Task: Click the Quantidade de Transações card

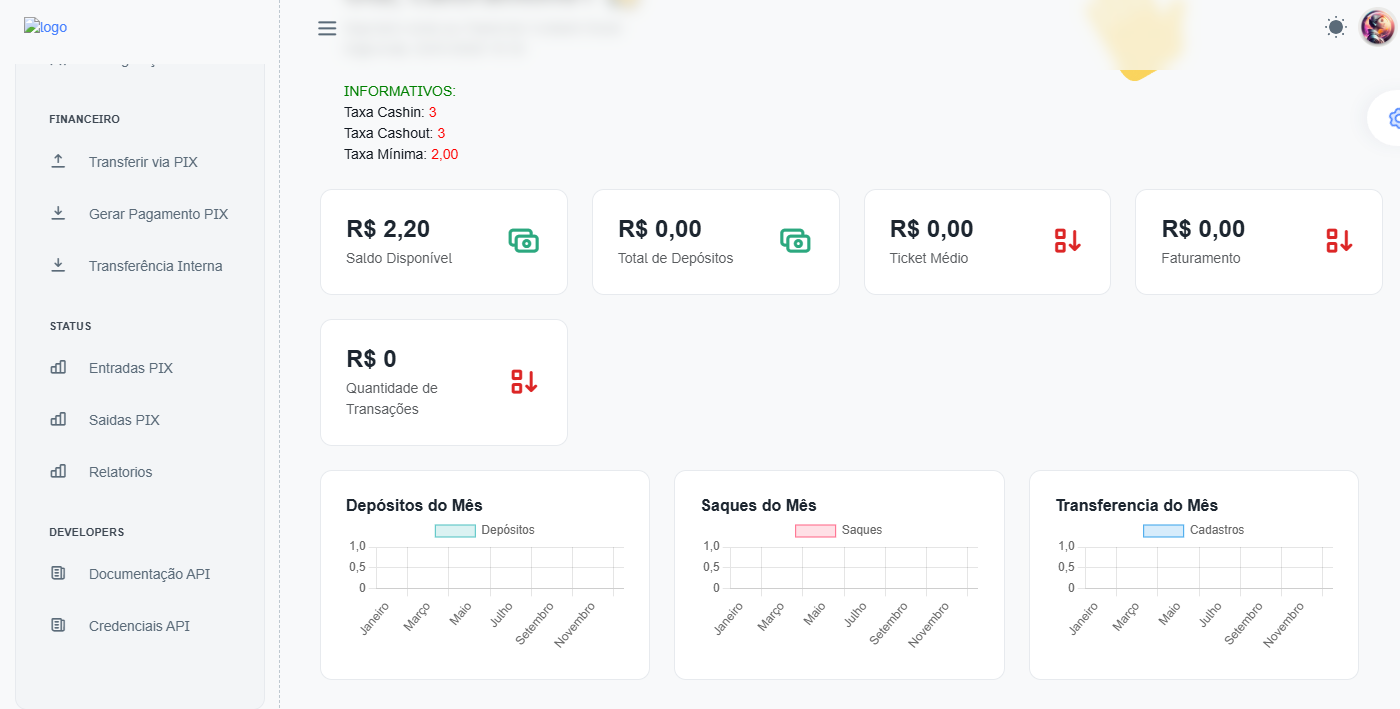Action: tap(443, 382)
